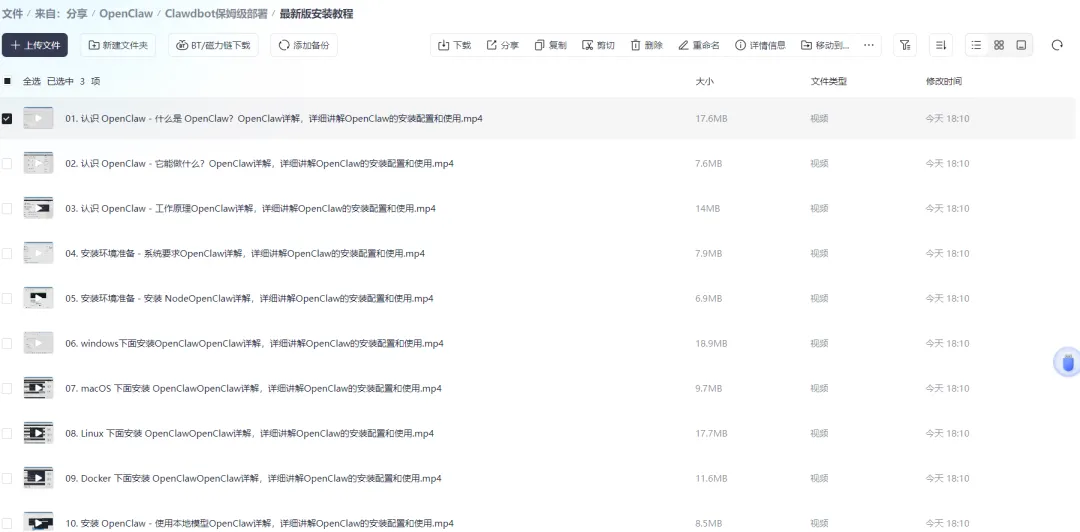Image resolution: width=1080 pixels, height=532 pixels.
Task: Download the selected files
Action: click(455, 45)
